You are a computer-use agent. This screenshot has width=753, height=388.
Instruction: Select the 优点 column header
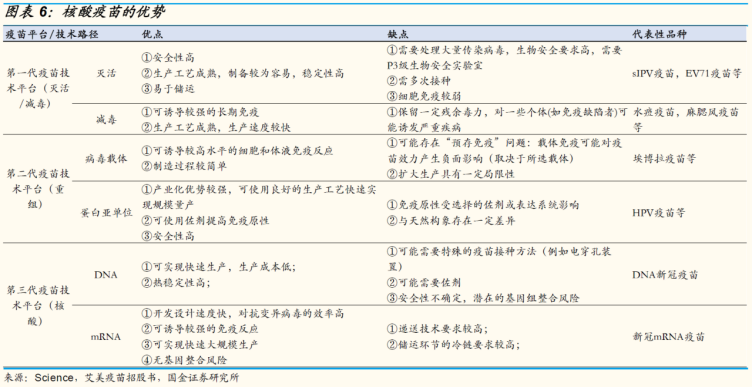(152, 34)
